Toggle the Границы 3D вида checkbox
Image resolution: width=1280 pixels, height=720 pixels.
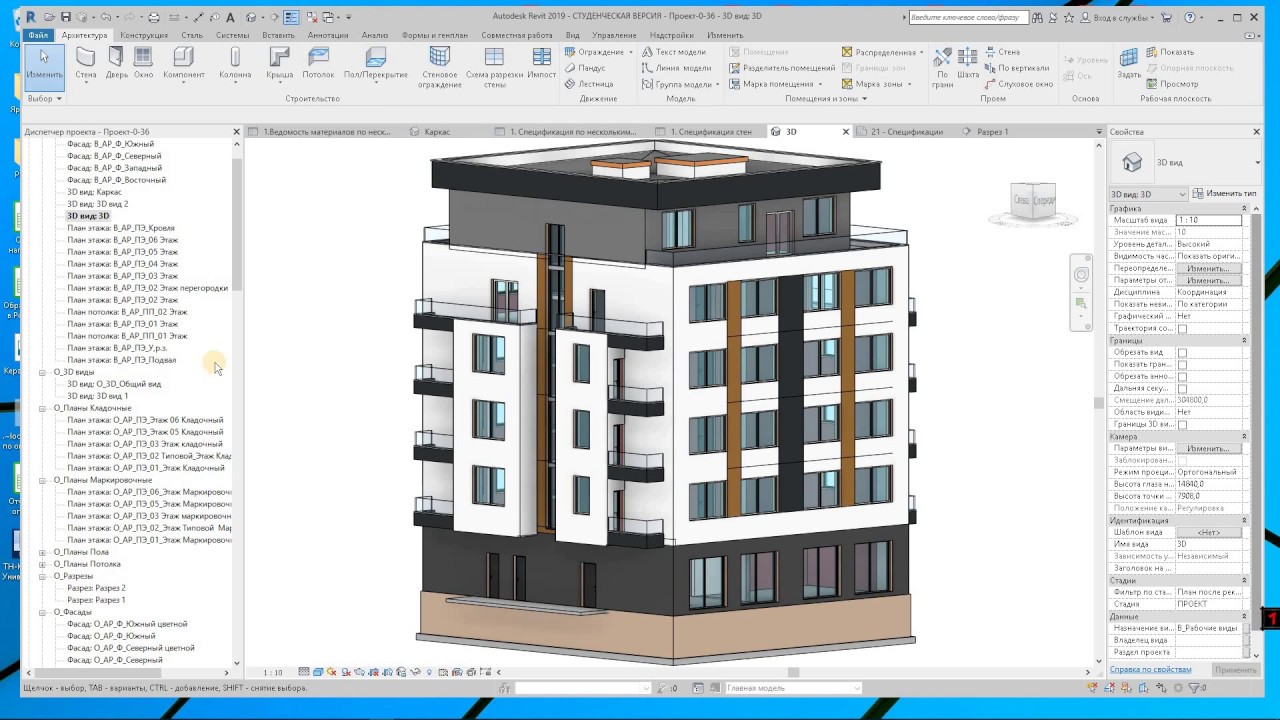(1182, 424)
